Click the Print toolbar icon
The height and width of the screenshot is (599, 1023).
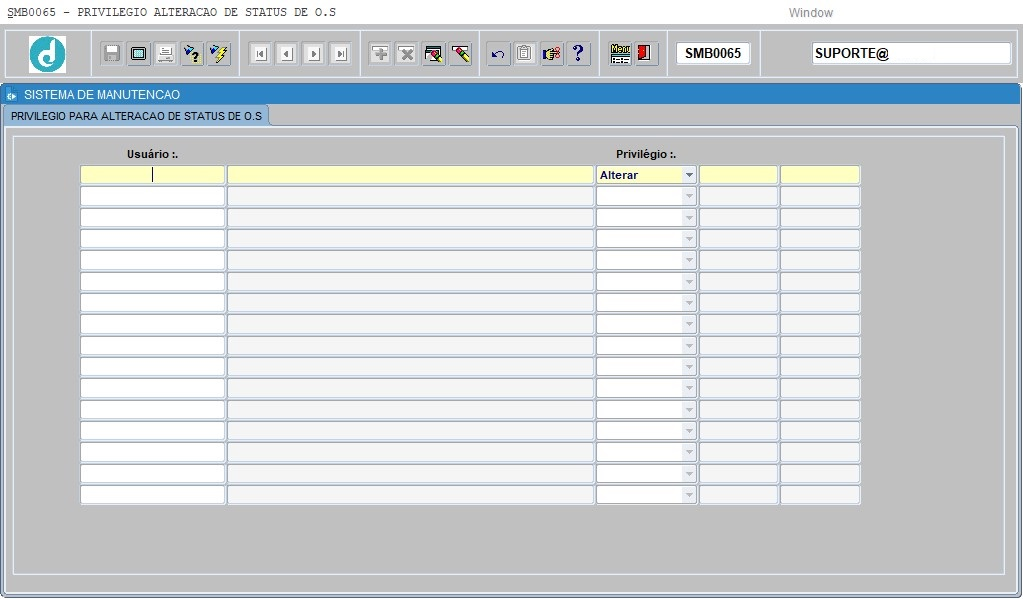click(165, 54)
